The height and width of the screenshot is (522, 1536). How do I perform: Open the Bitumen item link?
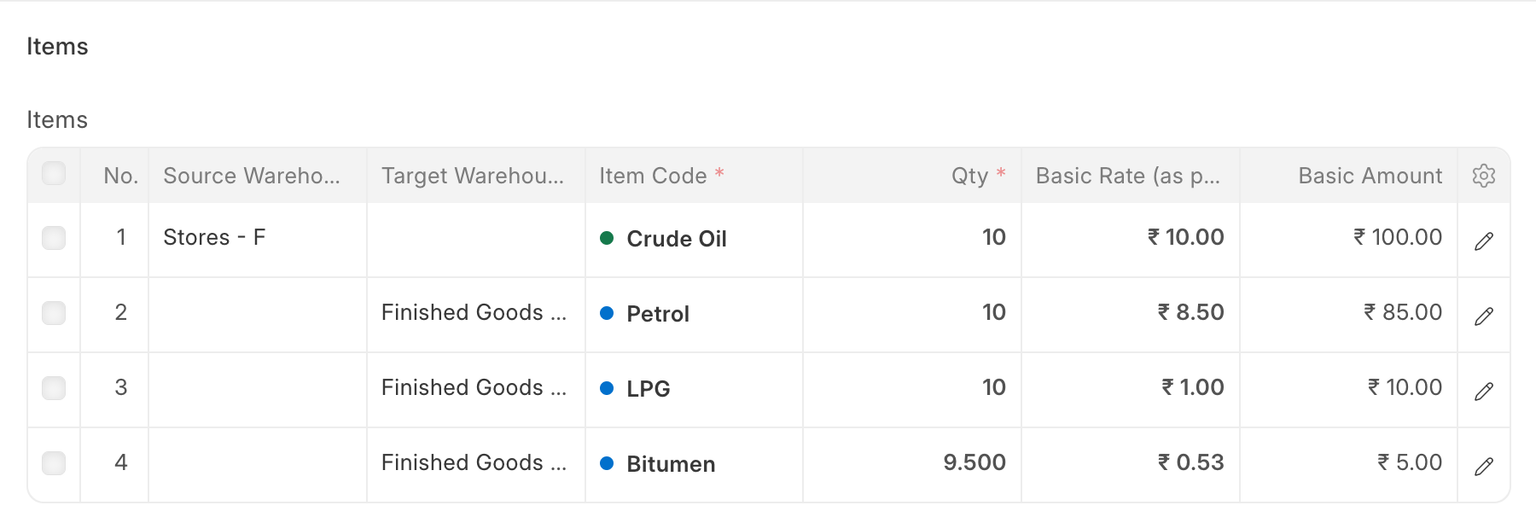[670, 464]
